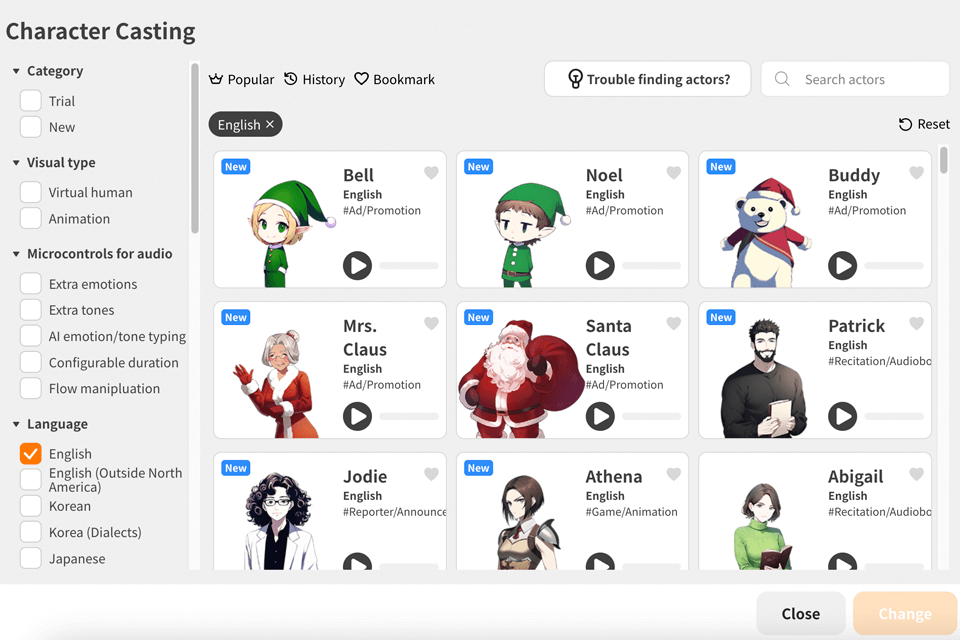Bookmark Athena with the heart icon

(673, 474)
